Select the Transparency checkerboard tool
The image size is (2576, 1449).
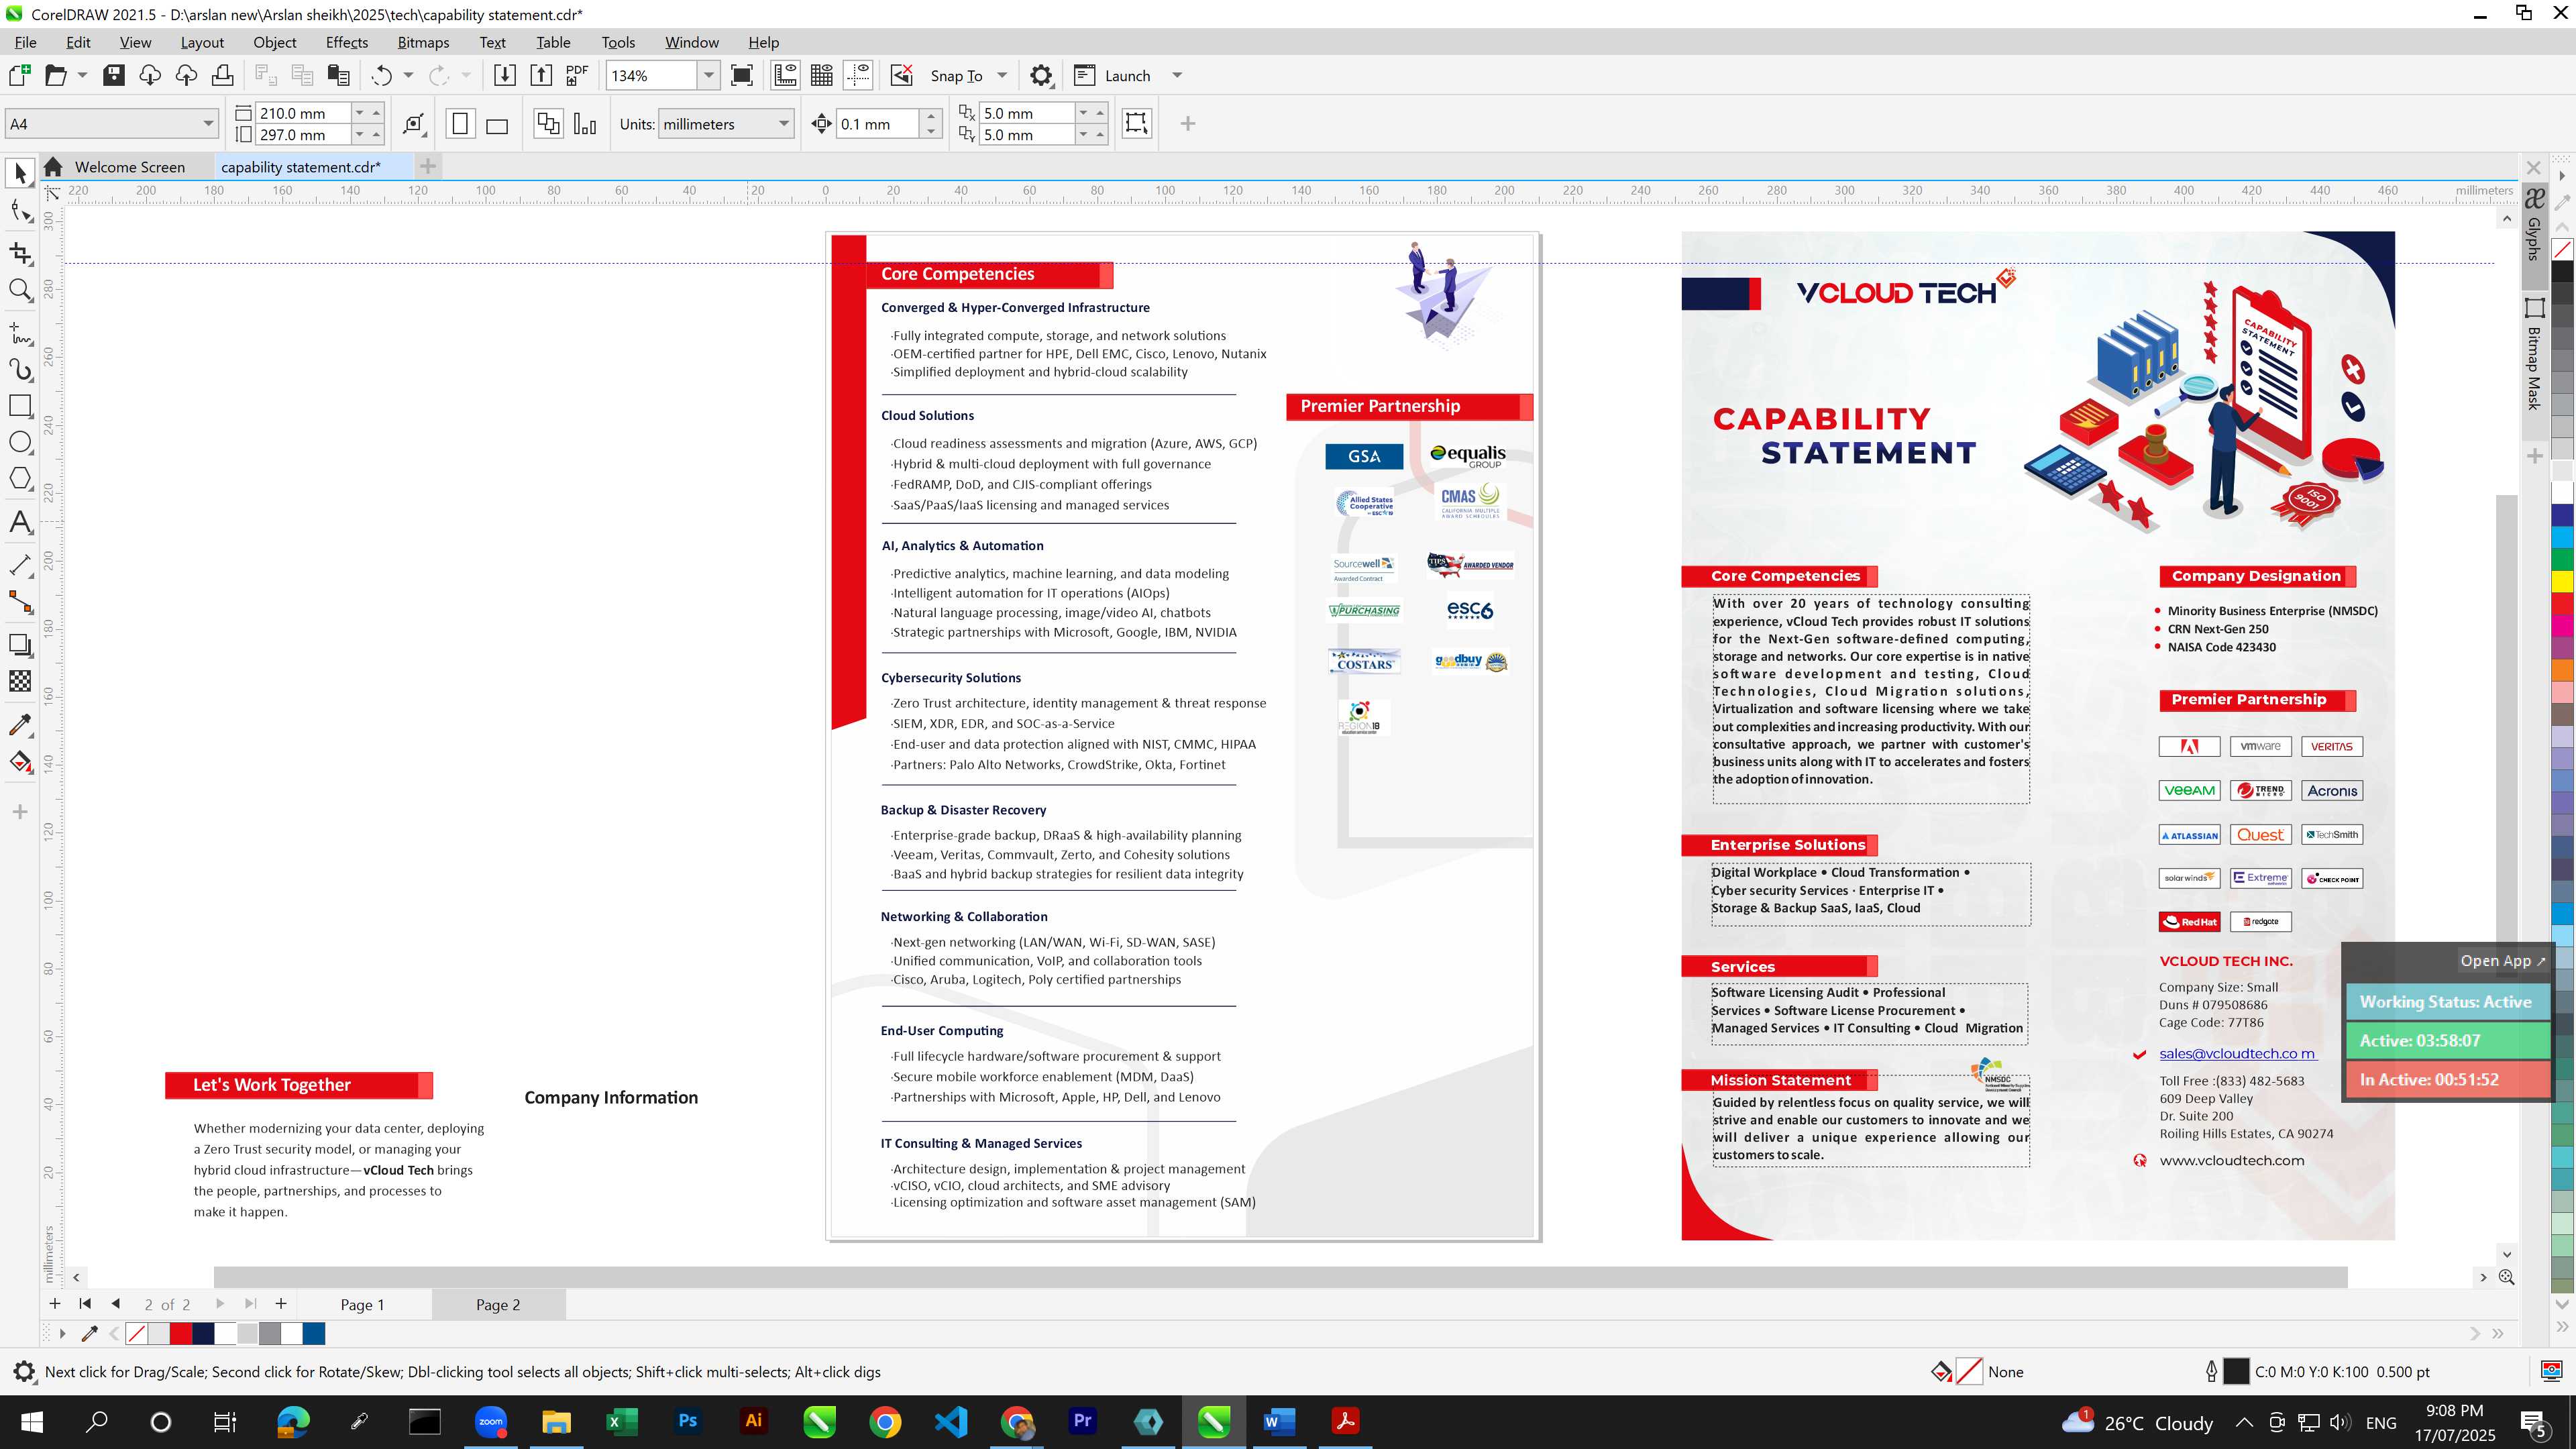point(20,682)
